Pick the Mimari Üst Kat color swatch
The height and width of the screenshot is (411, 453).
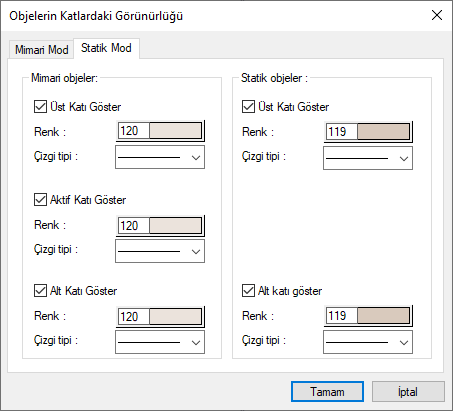click(175, 131)
